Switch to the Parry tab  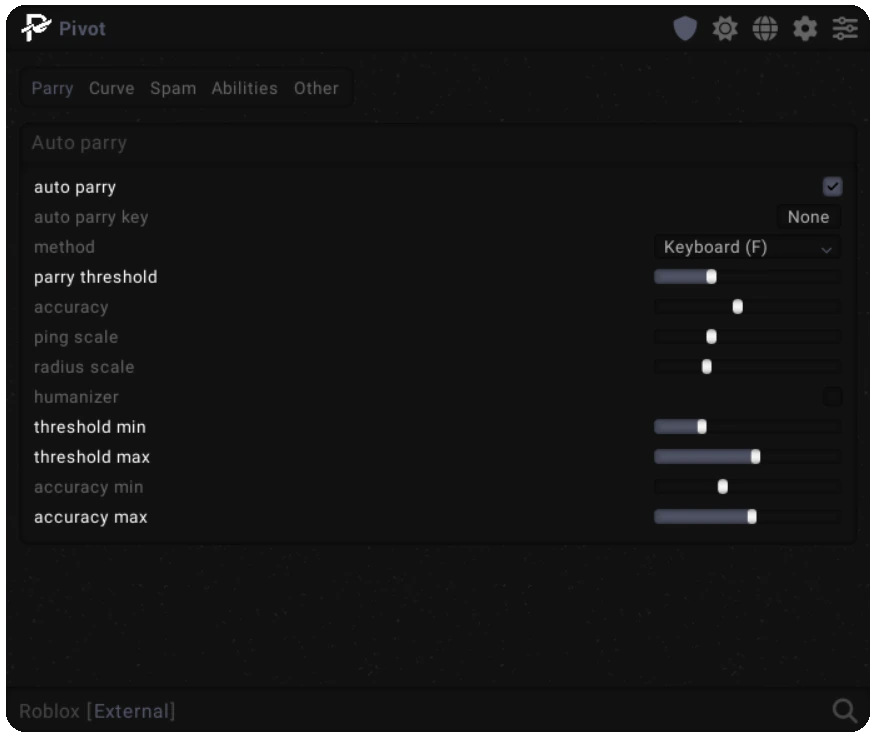tap(53, 88)
